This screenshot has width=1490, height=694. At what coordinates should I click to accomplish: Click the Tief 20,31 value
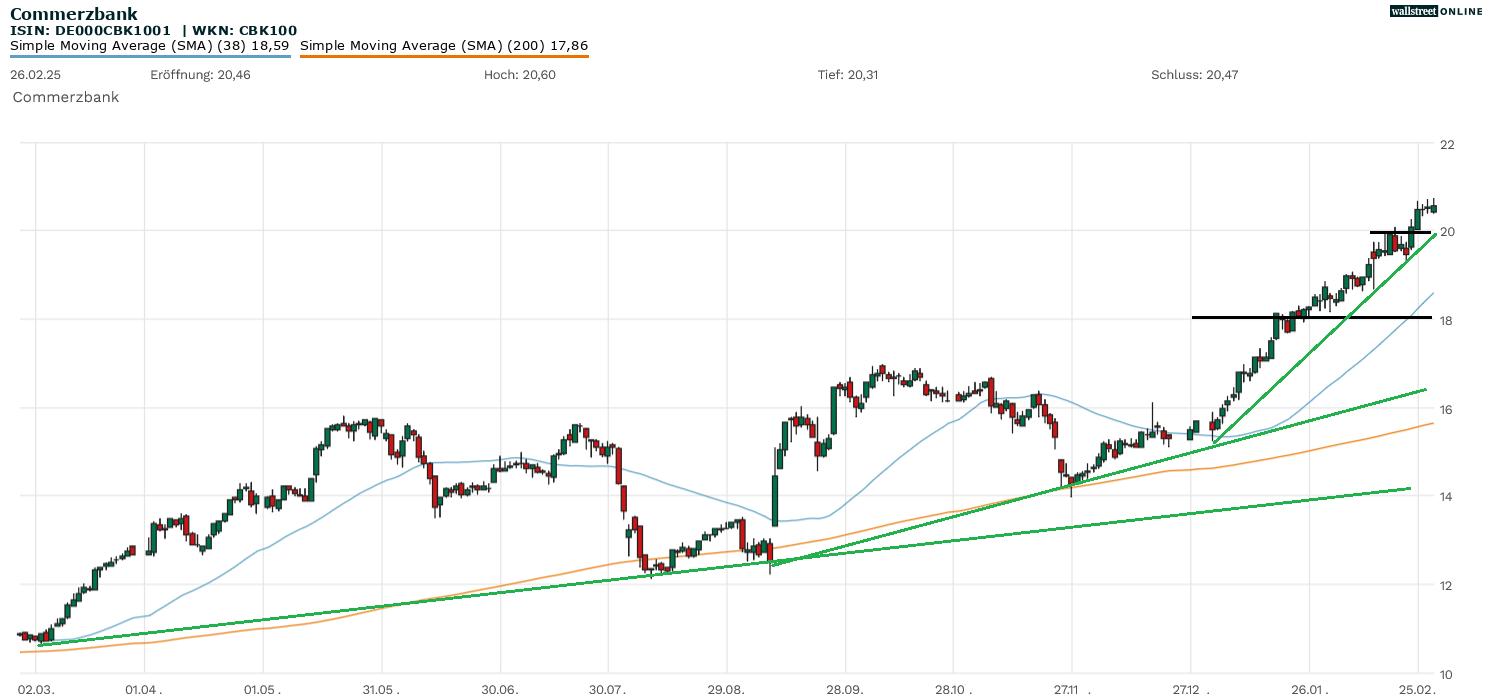[848, 75]
